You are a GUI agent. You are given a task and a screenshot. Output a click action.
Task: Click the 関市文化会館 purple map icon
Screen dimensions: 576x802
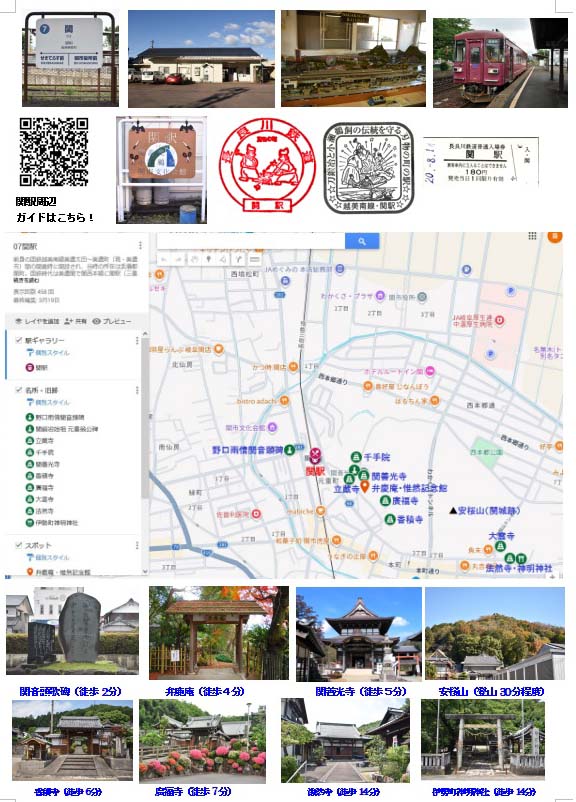[273, 427]
